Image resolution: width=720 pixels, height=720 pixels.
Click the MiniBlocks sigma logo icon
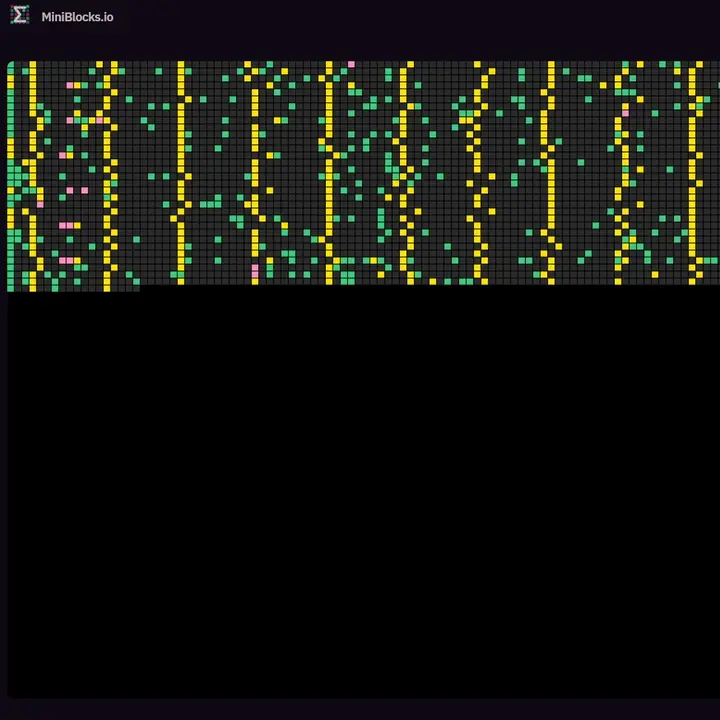point(19,15)
